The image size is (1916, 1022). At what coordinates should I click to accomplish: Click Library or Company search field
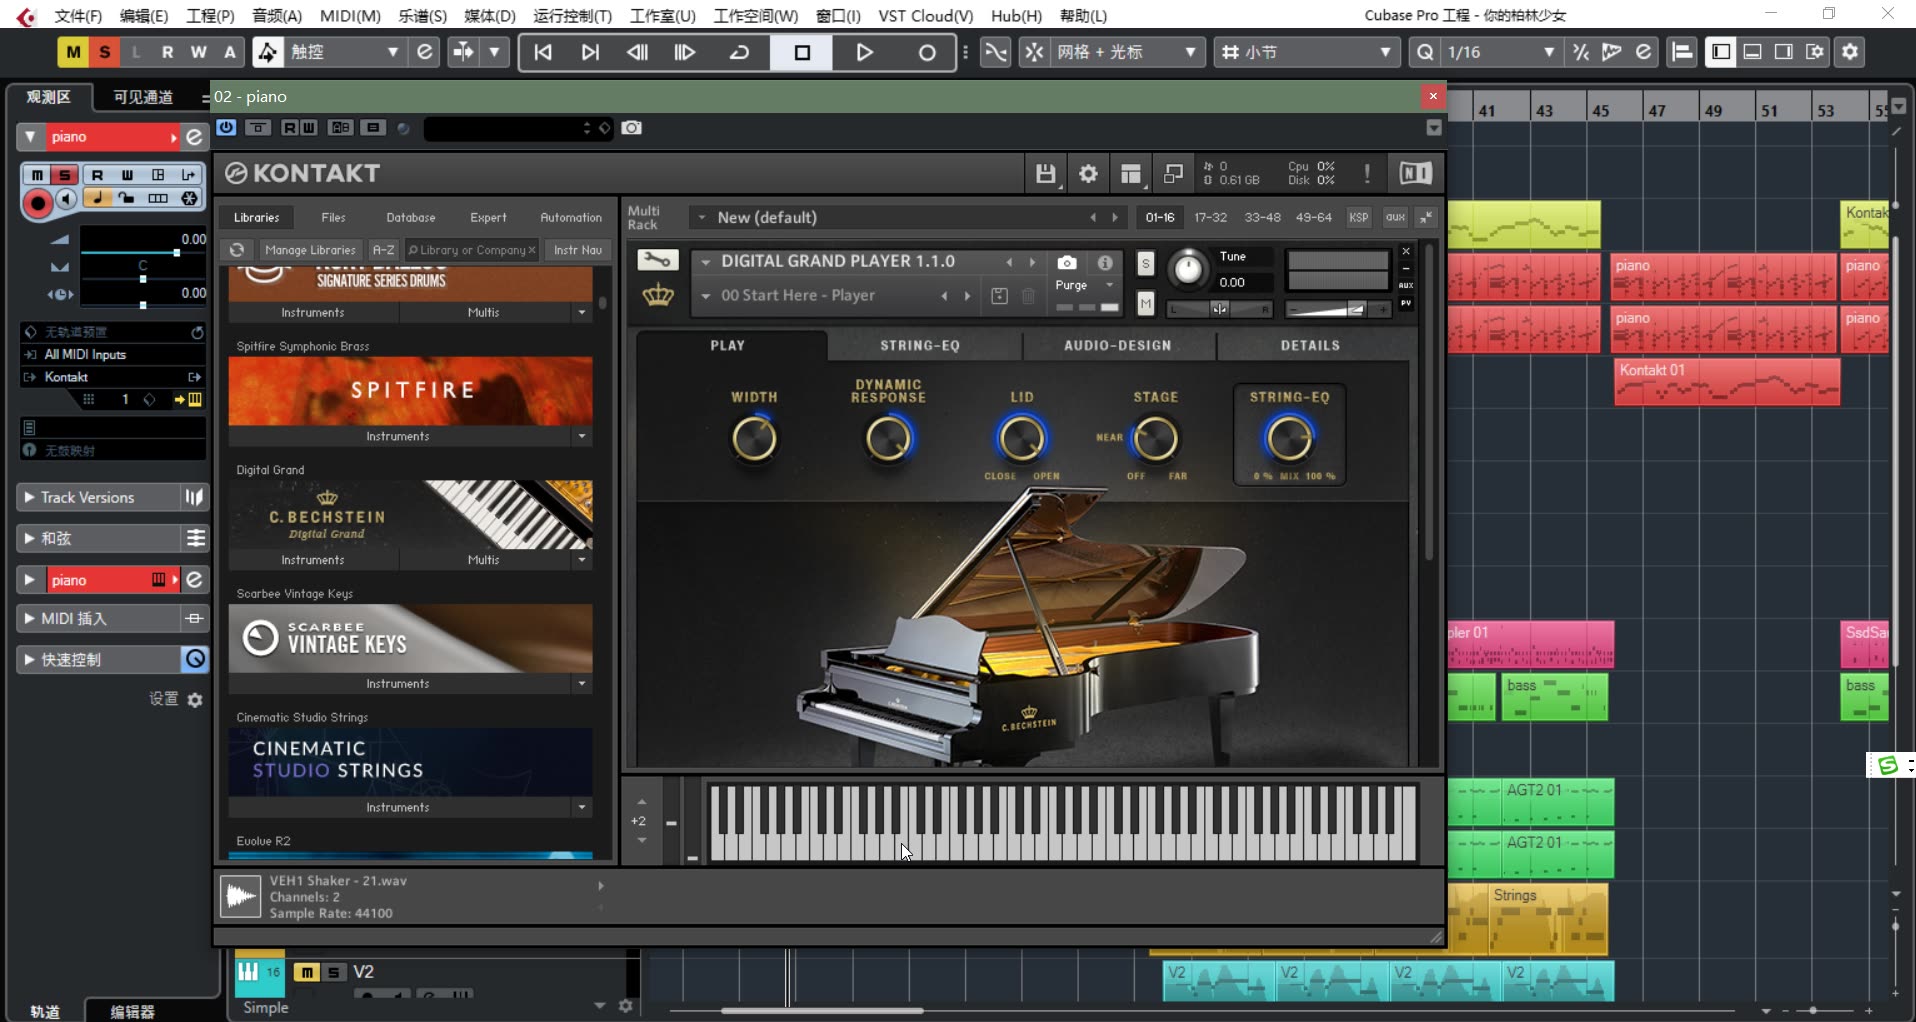[x=470, y=250]
